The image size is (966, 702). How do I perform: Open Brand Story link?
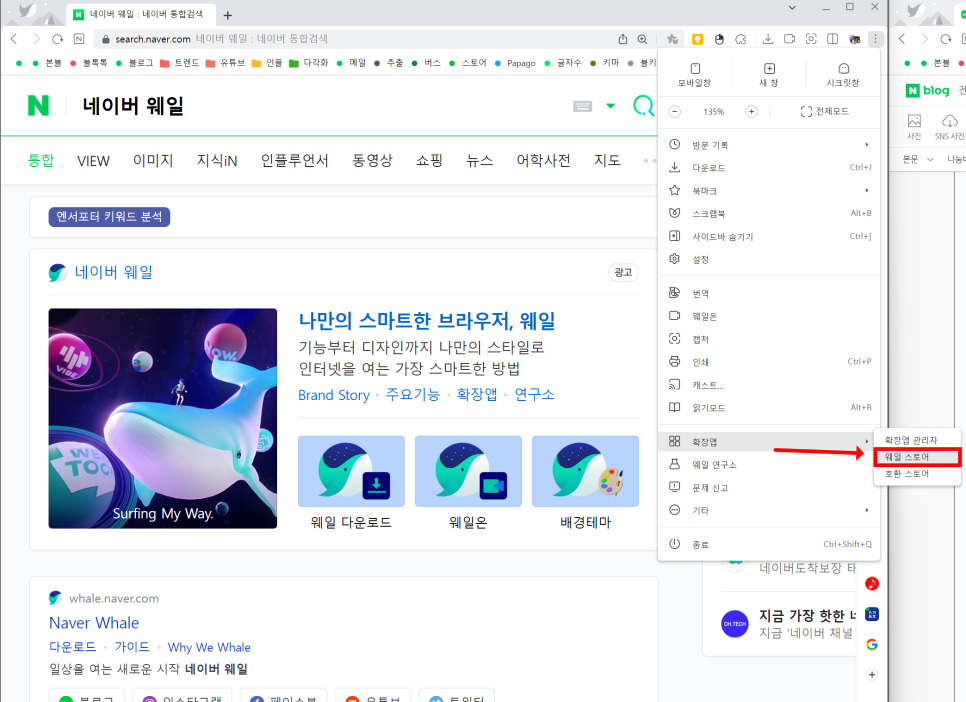coord(334,394)
